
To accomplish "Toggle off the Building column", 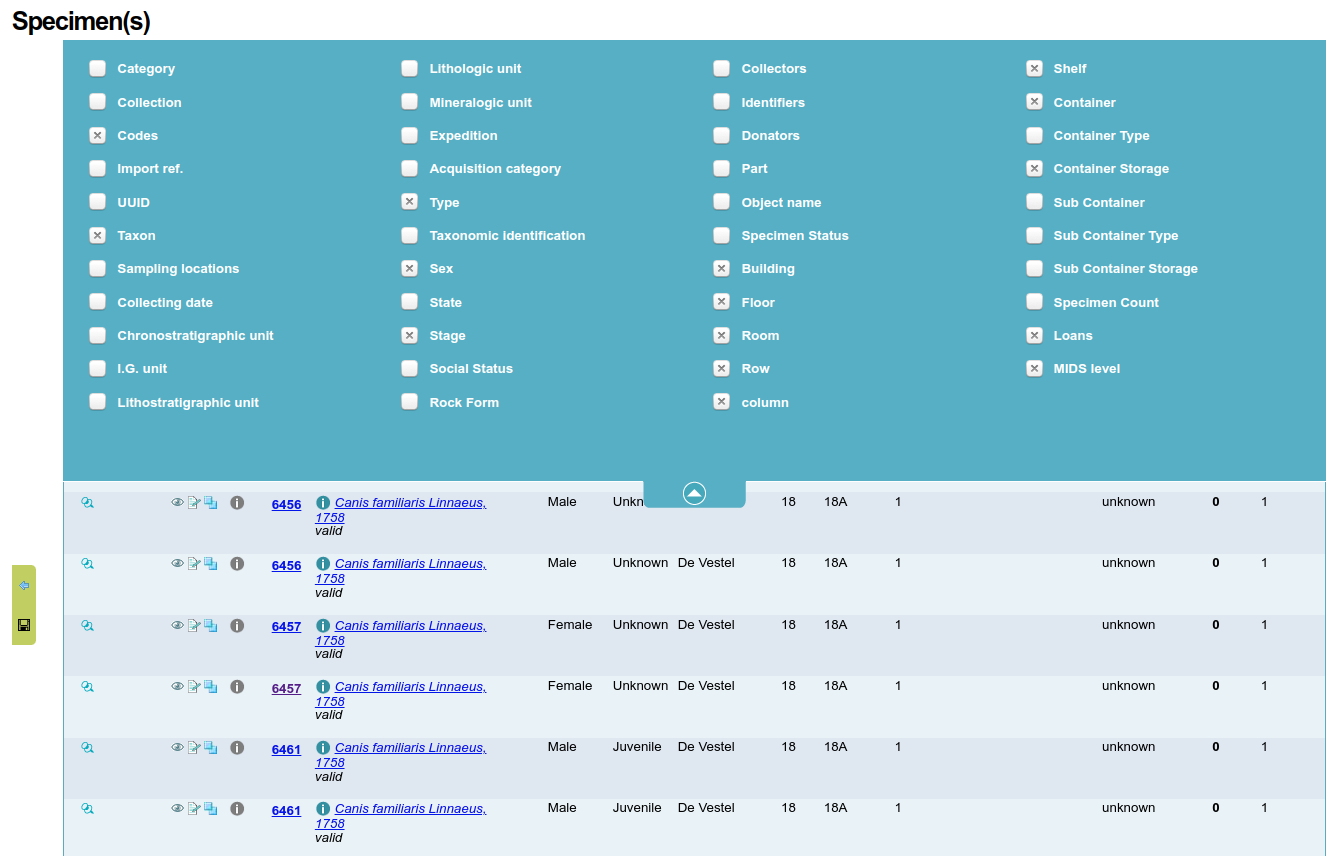I will pyautogui.click(x=721, y=268).
